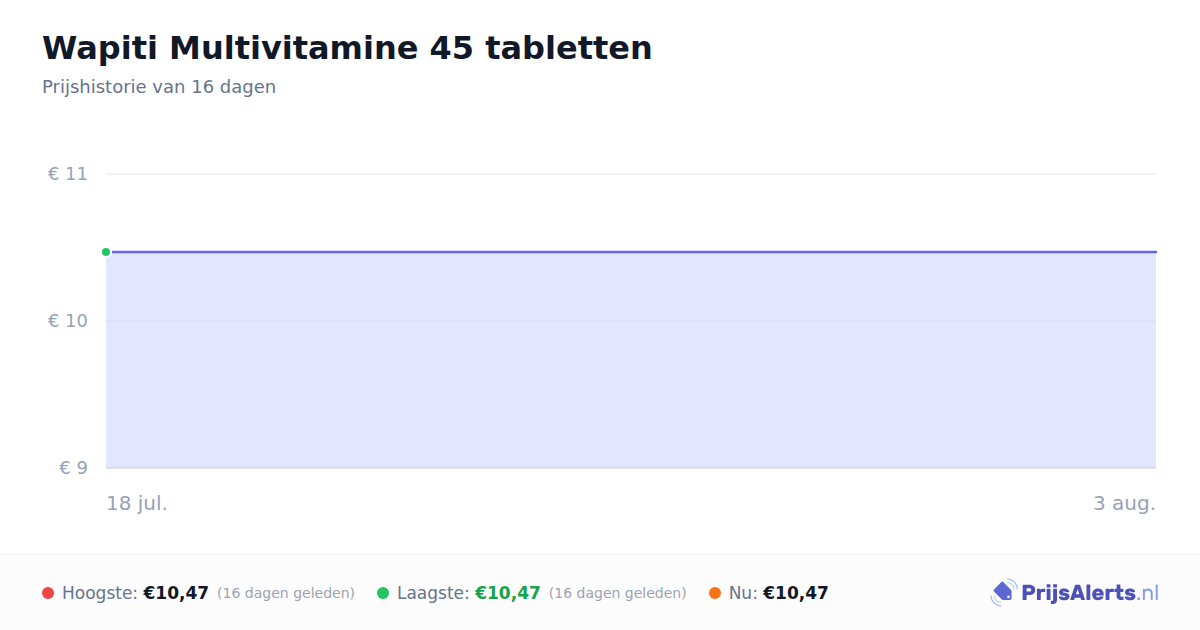Screen dimensions: 1200x630
Task: Click the Prijshistorie van 16 dagen subtitle
Action: click(159, 87)
